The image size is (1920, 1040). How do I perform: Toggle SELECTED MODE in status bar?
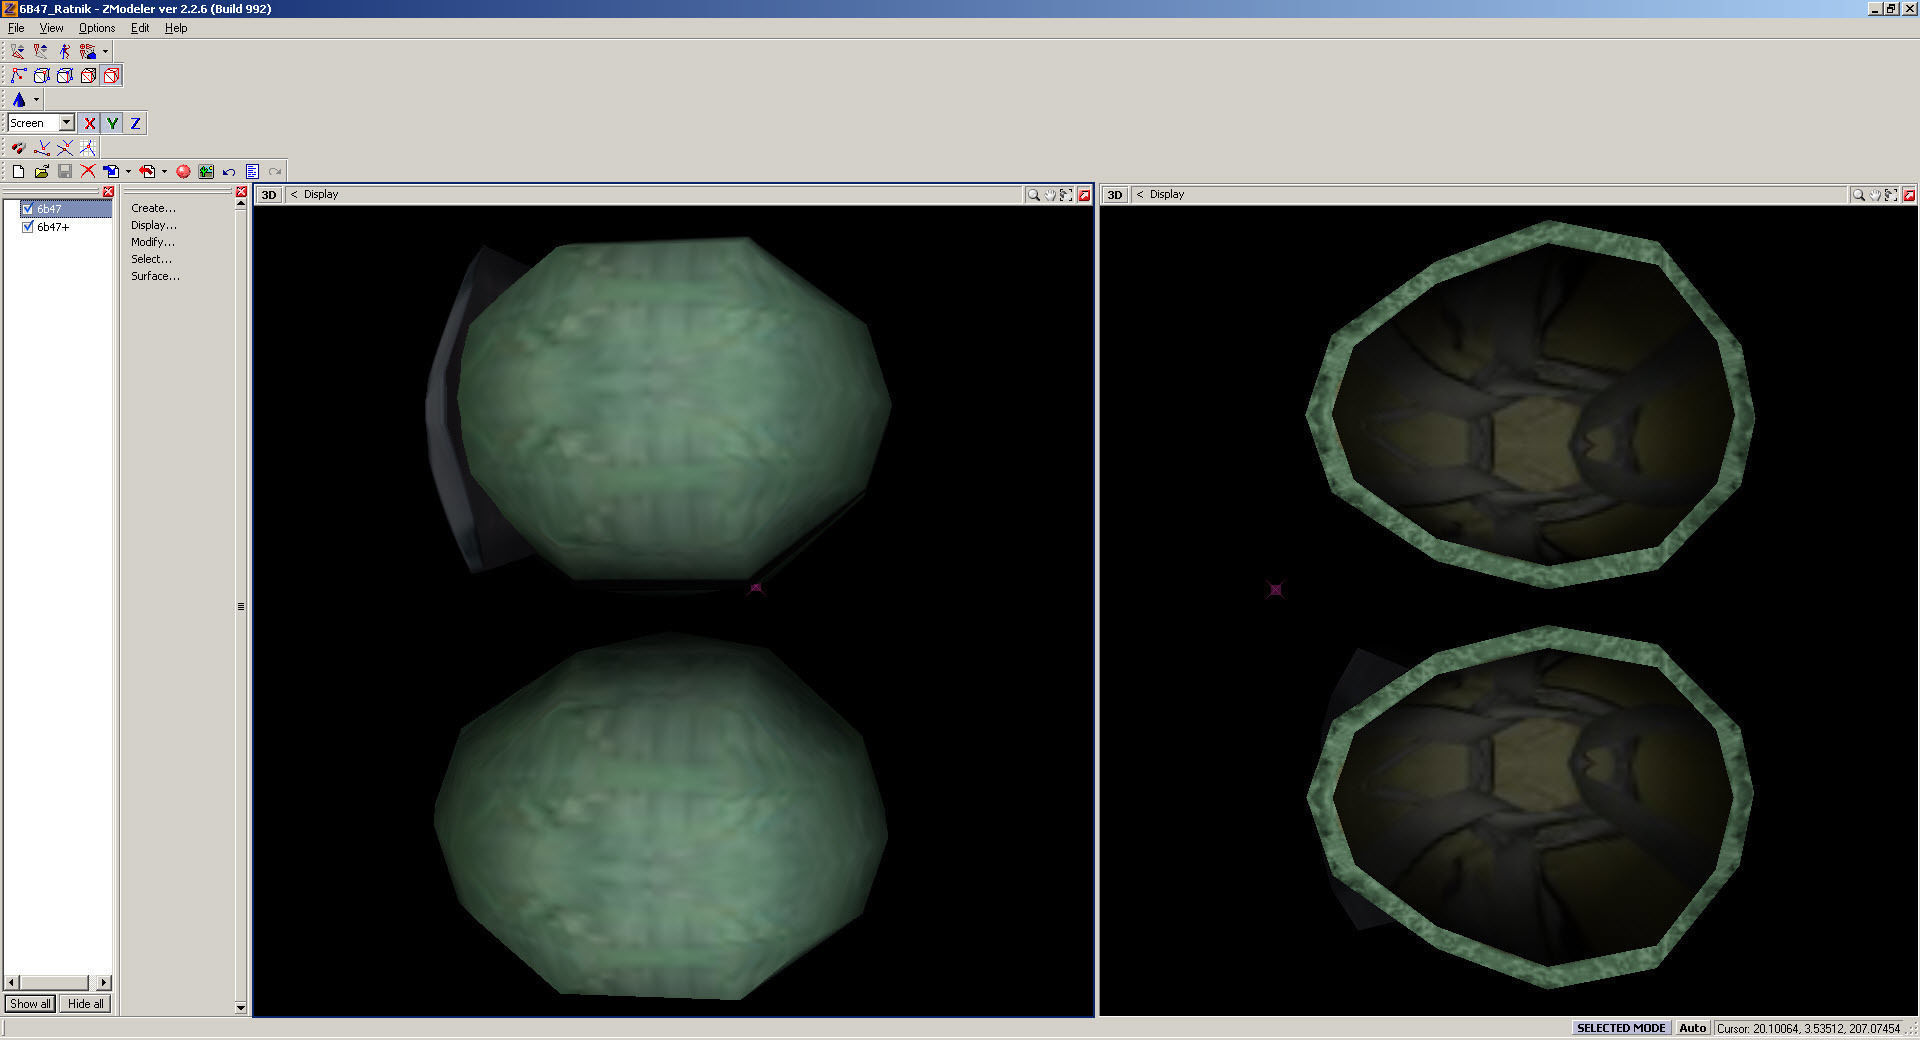[x=1620, y=1028]
